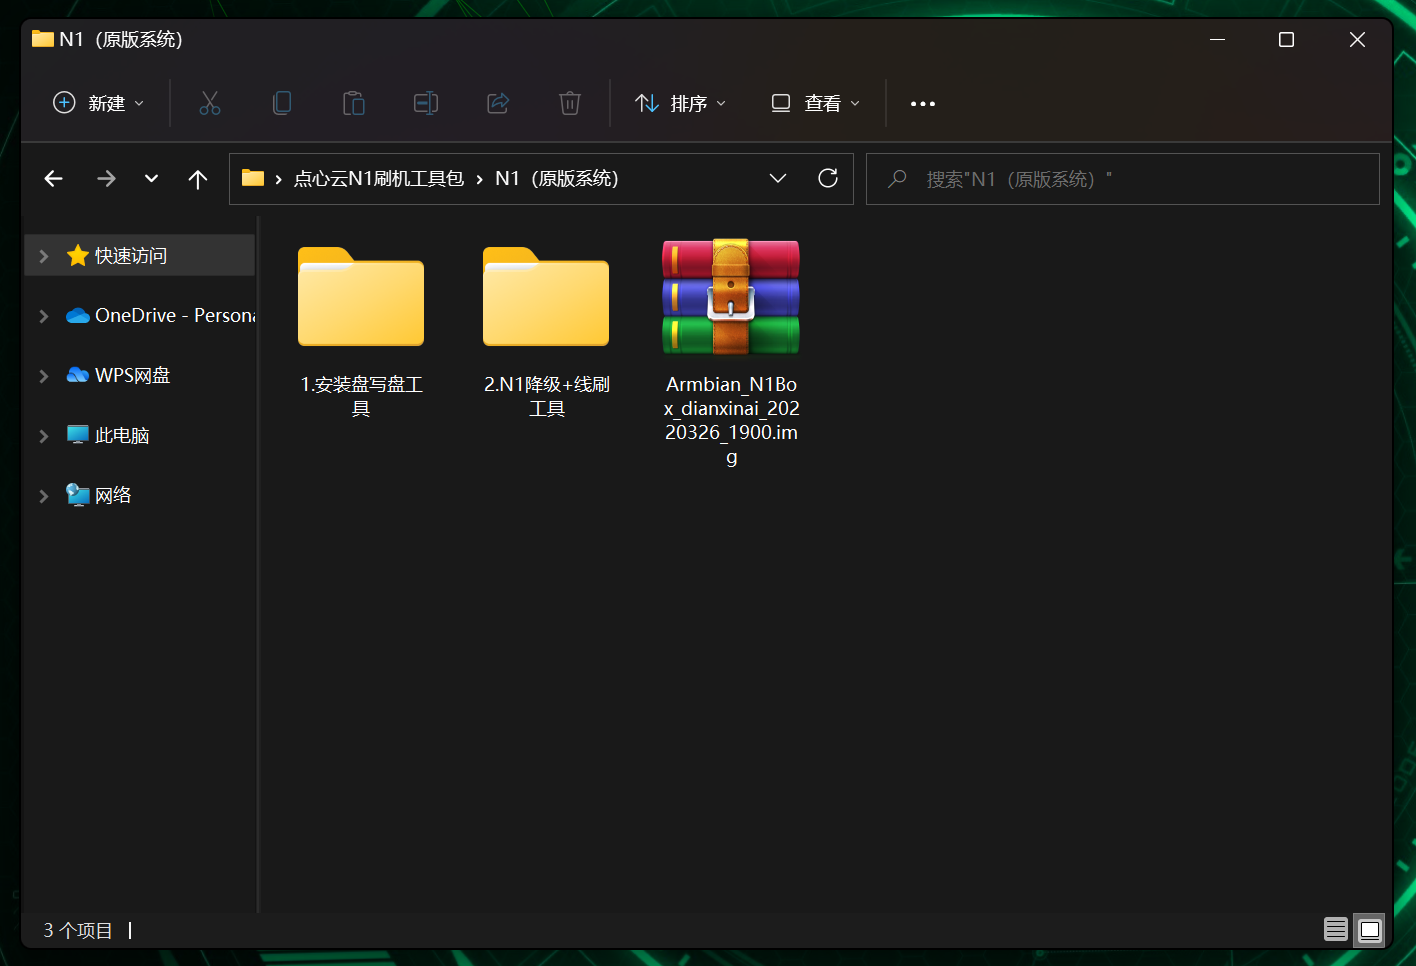This screenshot has height=966, width=1416.
Task: Click the search N1（原版系统）box
Action: [x=1122, y=179]
